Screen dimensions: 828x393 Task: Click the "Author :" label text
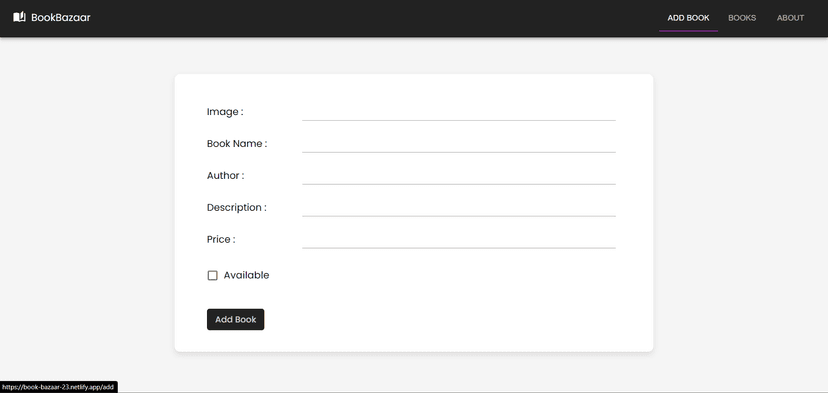(225, 175)
